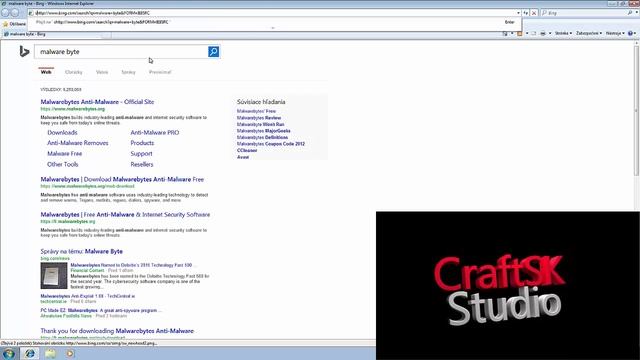Click the news article thumbnail image
This screenshot has width=640, height=360.
pyautogui.click(x=54, y=276)
